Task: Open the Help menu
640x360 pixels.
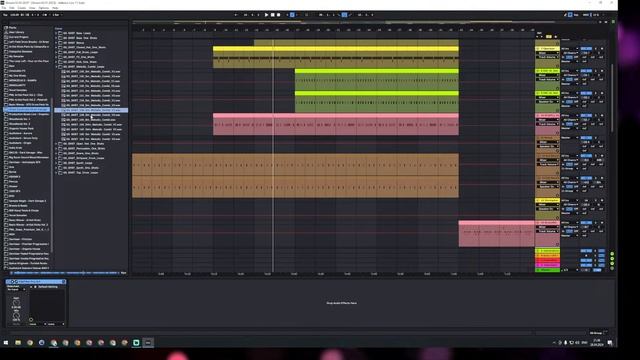Action: pyautogui.click(x=55, y=8)
